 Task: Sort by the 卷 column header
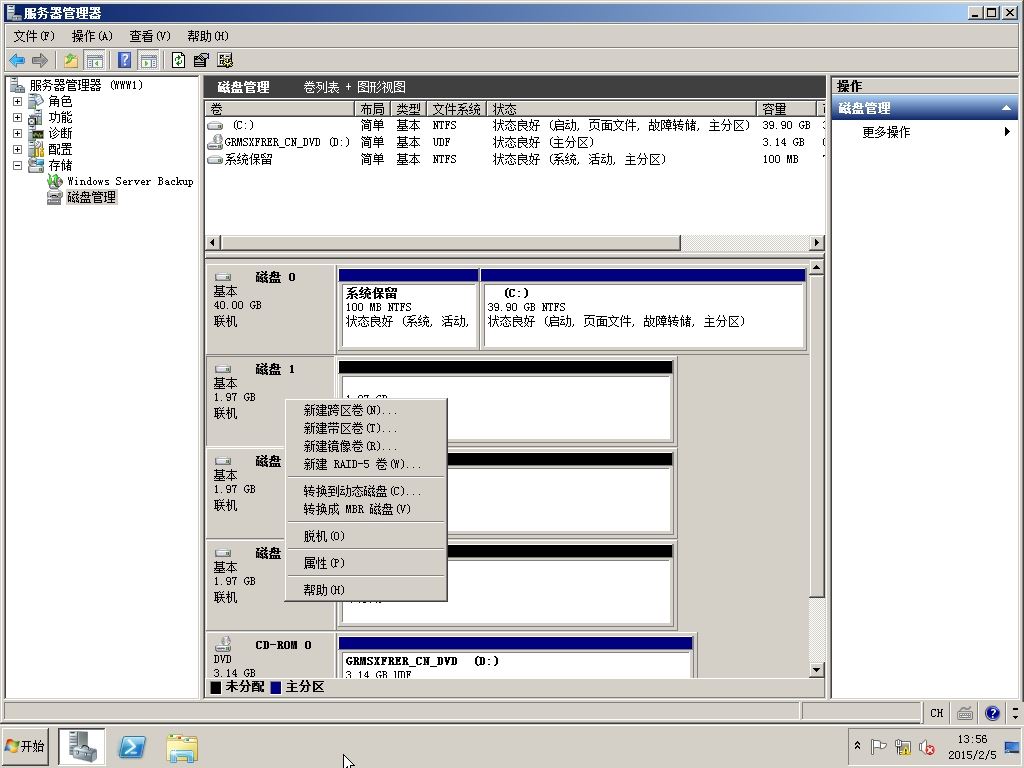point(280,109)
